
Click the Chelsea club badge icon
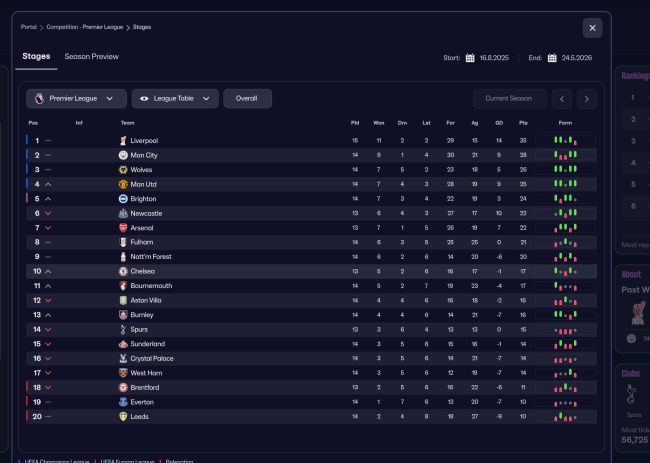[123, 271]
